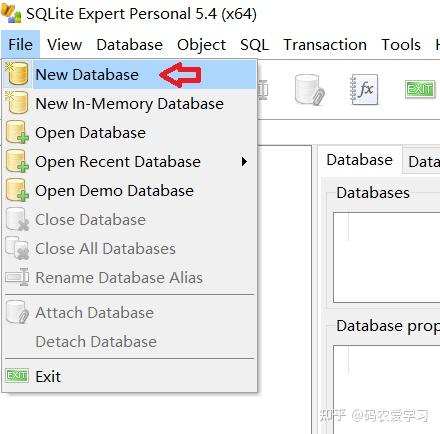Open the SQL menu

[x=254, y=45]
